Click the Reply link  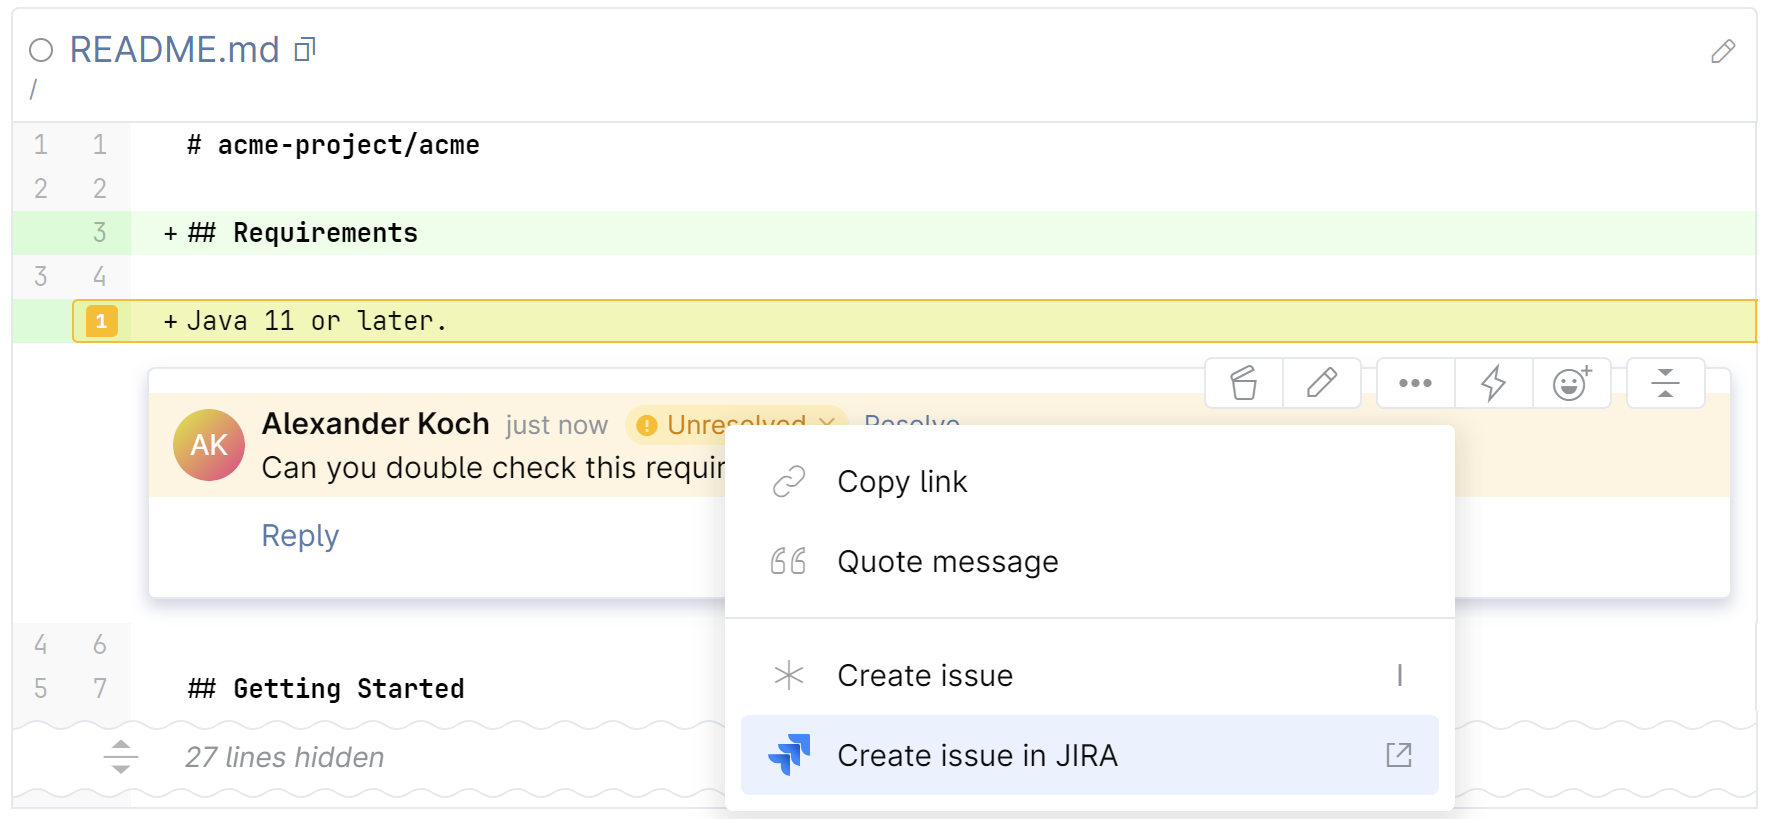(x=300, y=536)
